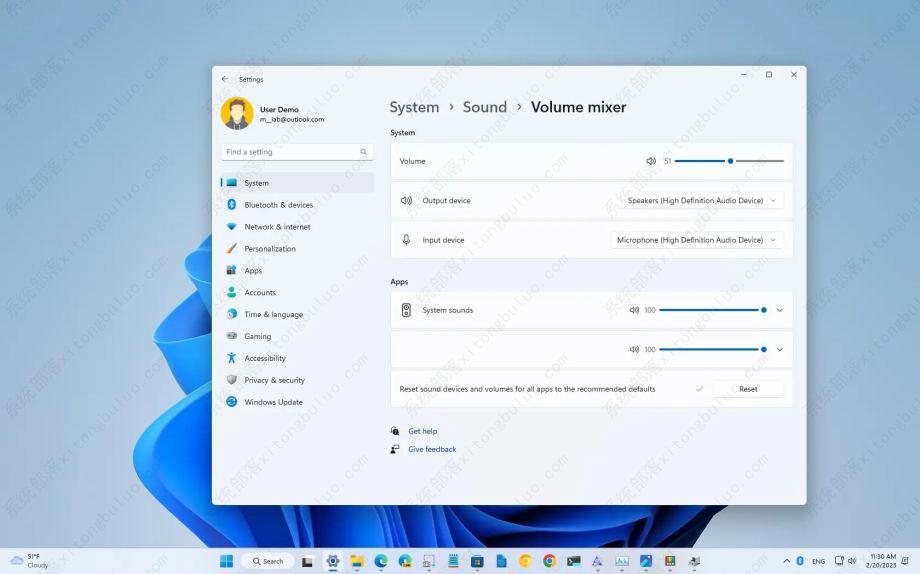The height and width of the screenshot is (574, 920).
Task: Expand the System sounds row
Action: [780, 310]
